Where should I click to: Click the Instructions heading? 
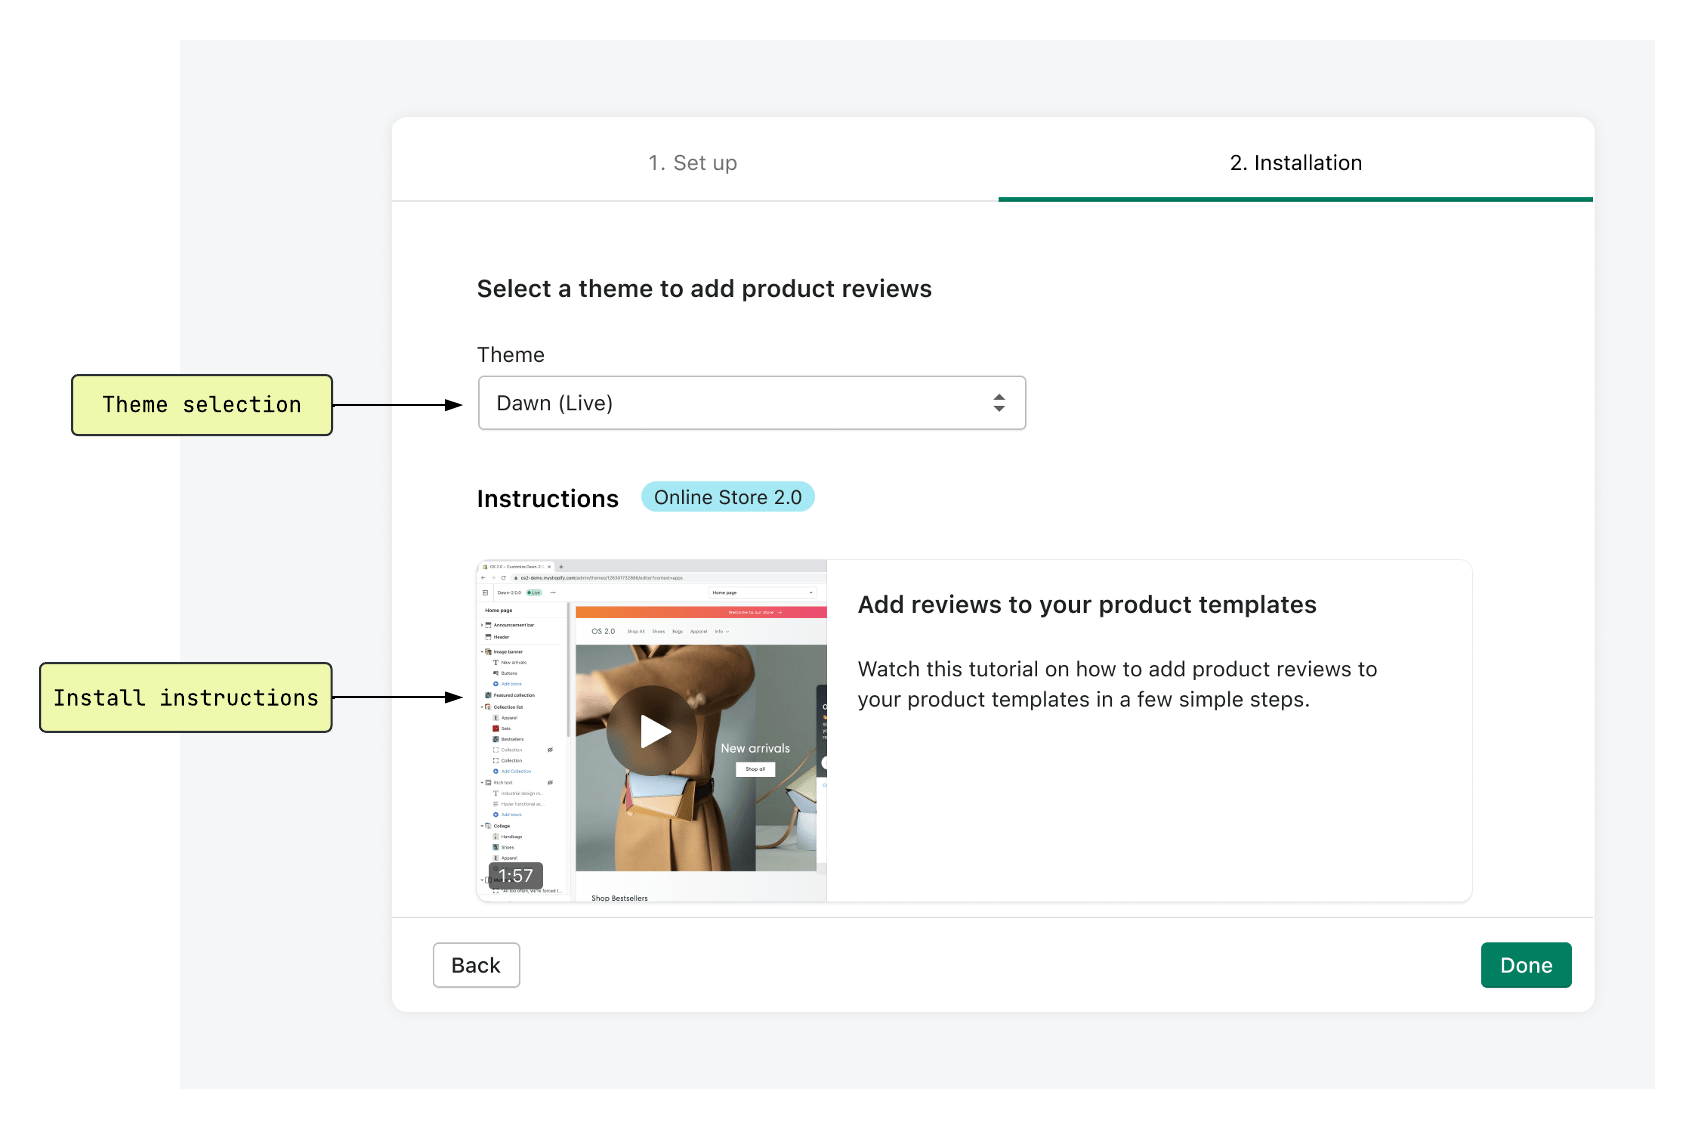coord(548,499)
